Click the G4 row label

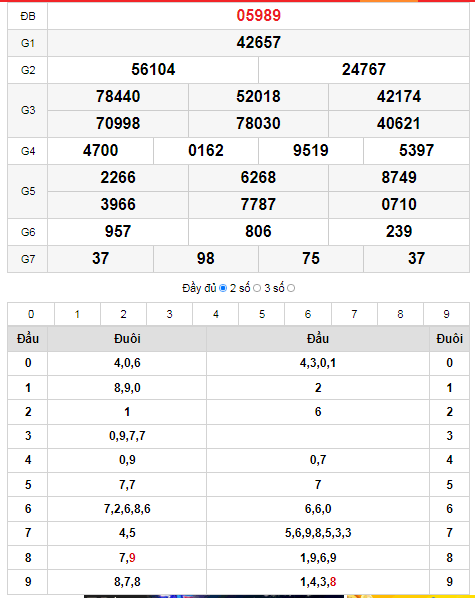(x=28, y=152)
